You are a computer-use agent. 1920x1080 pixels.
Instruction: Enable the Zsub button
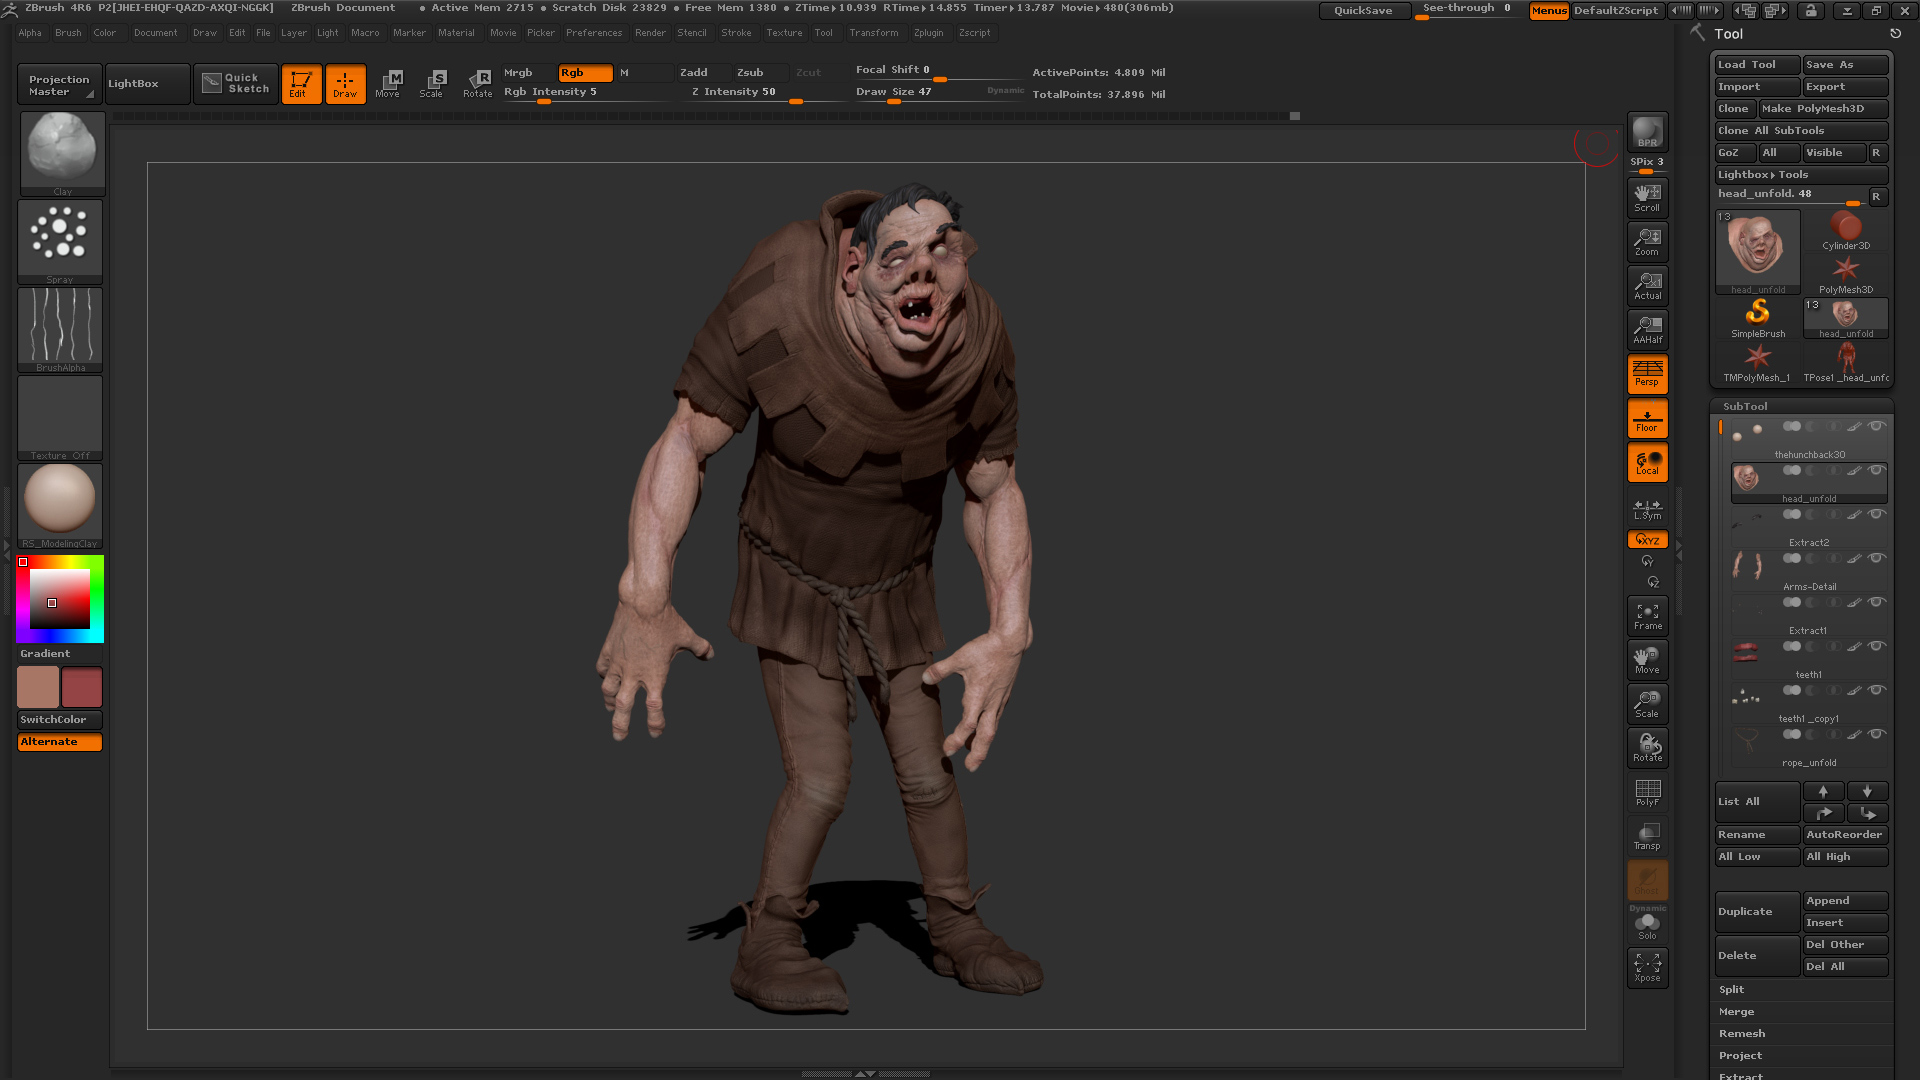tap(761, 72)
